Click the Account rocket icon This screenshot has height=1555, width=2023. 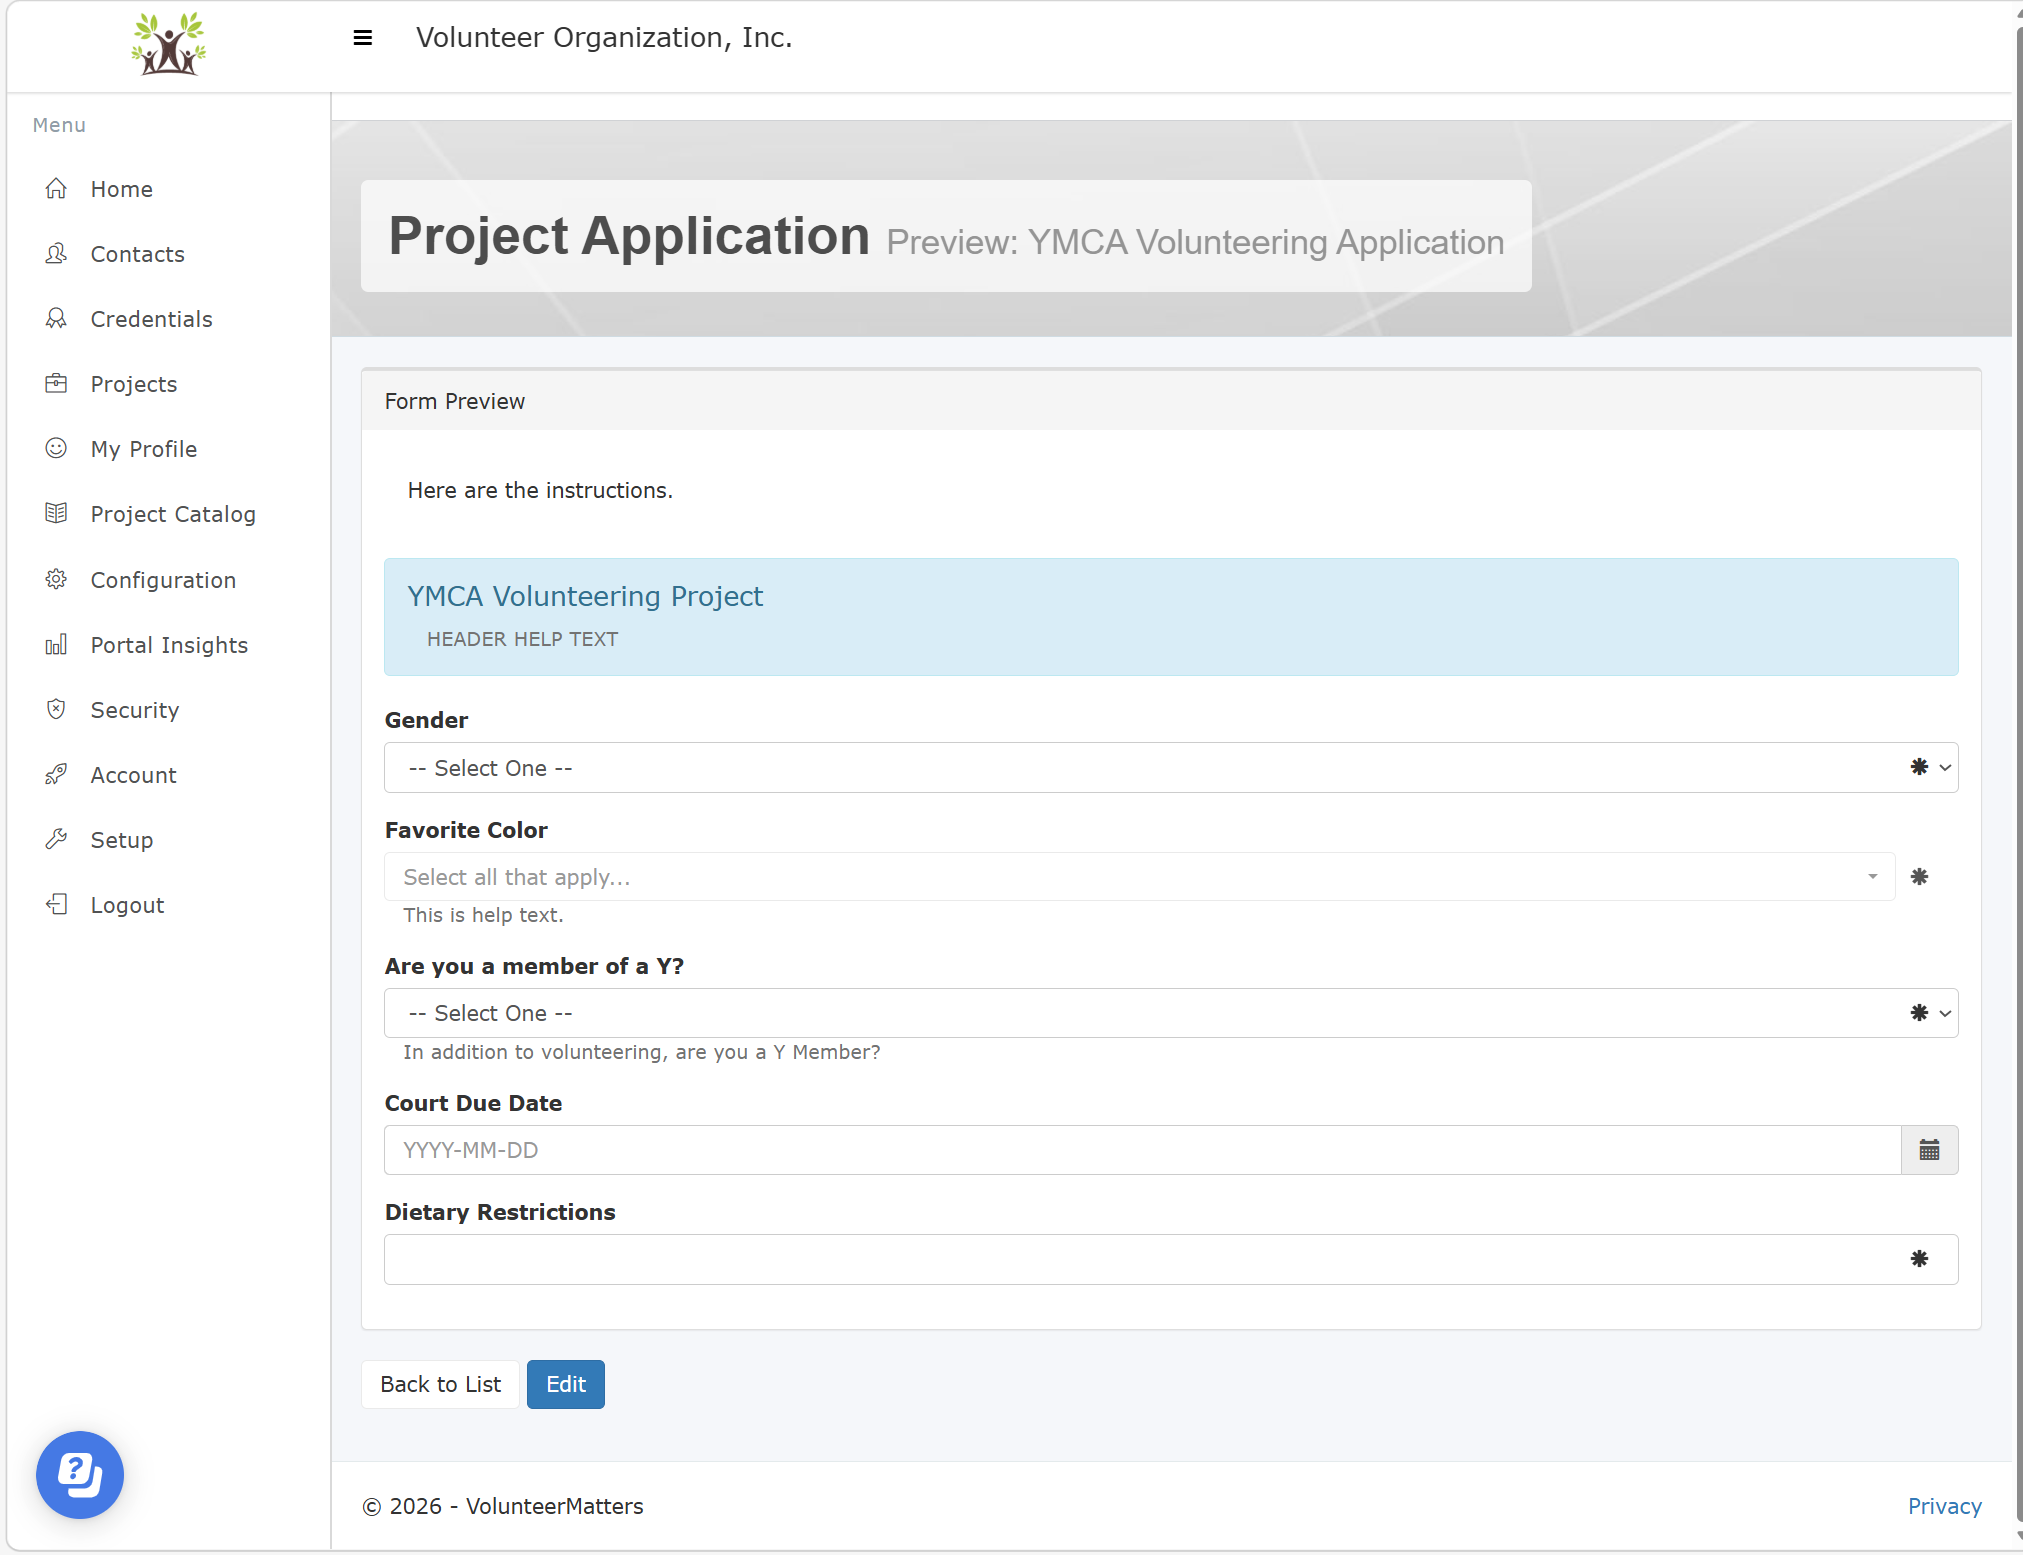click(56, 775)
